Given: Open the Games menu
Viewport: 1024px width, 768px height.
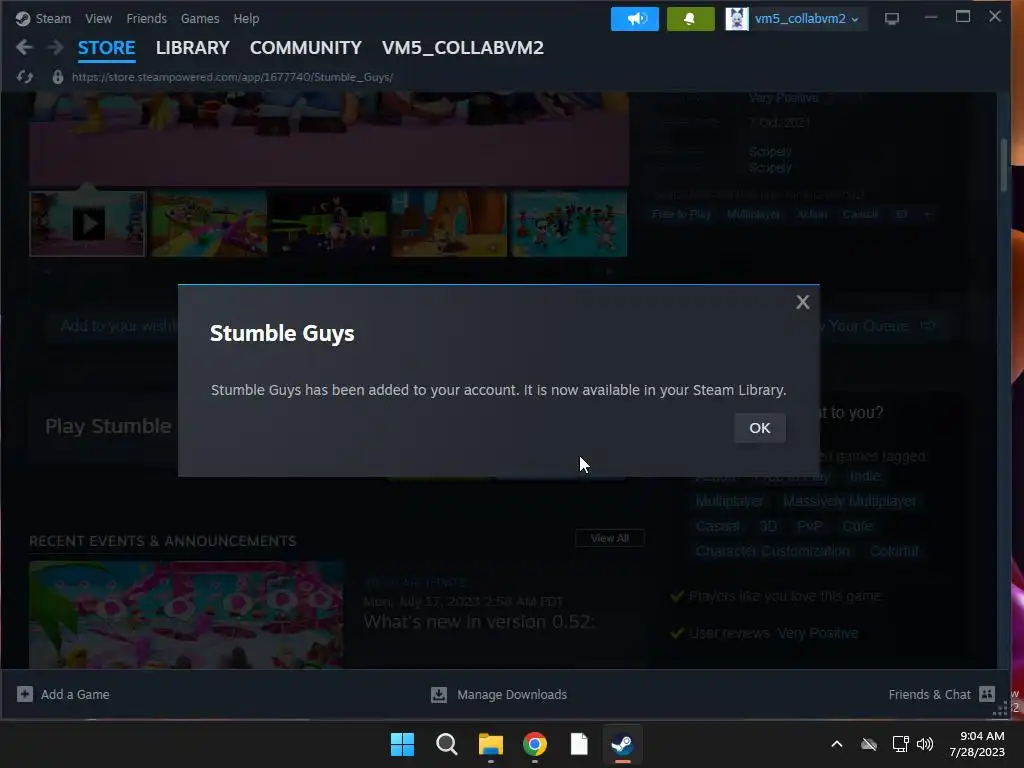Looking at the screenshot, I should 200,18.
